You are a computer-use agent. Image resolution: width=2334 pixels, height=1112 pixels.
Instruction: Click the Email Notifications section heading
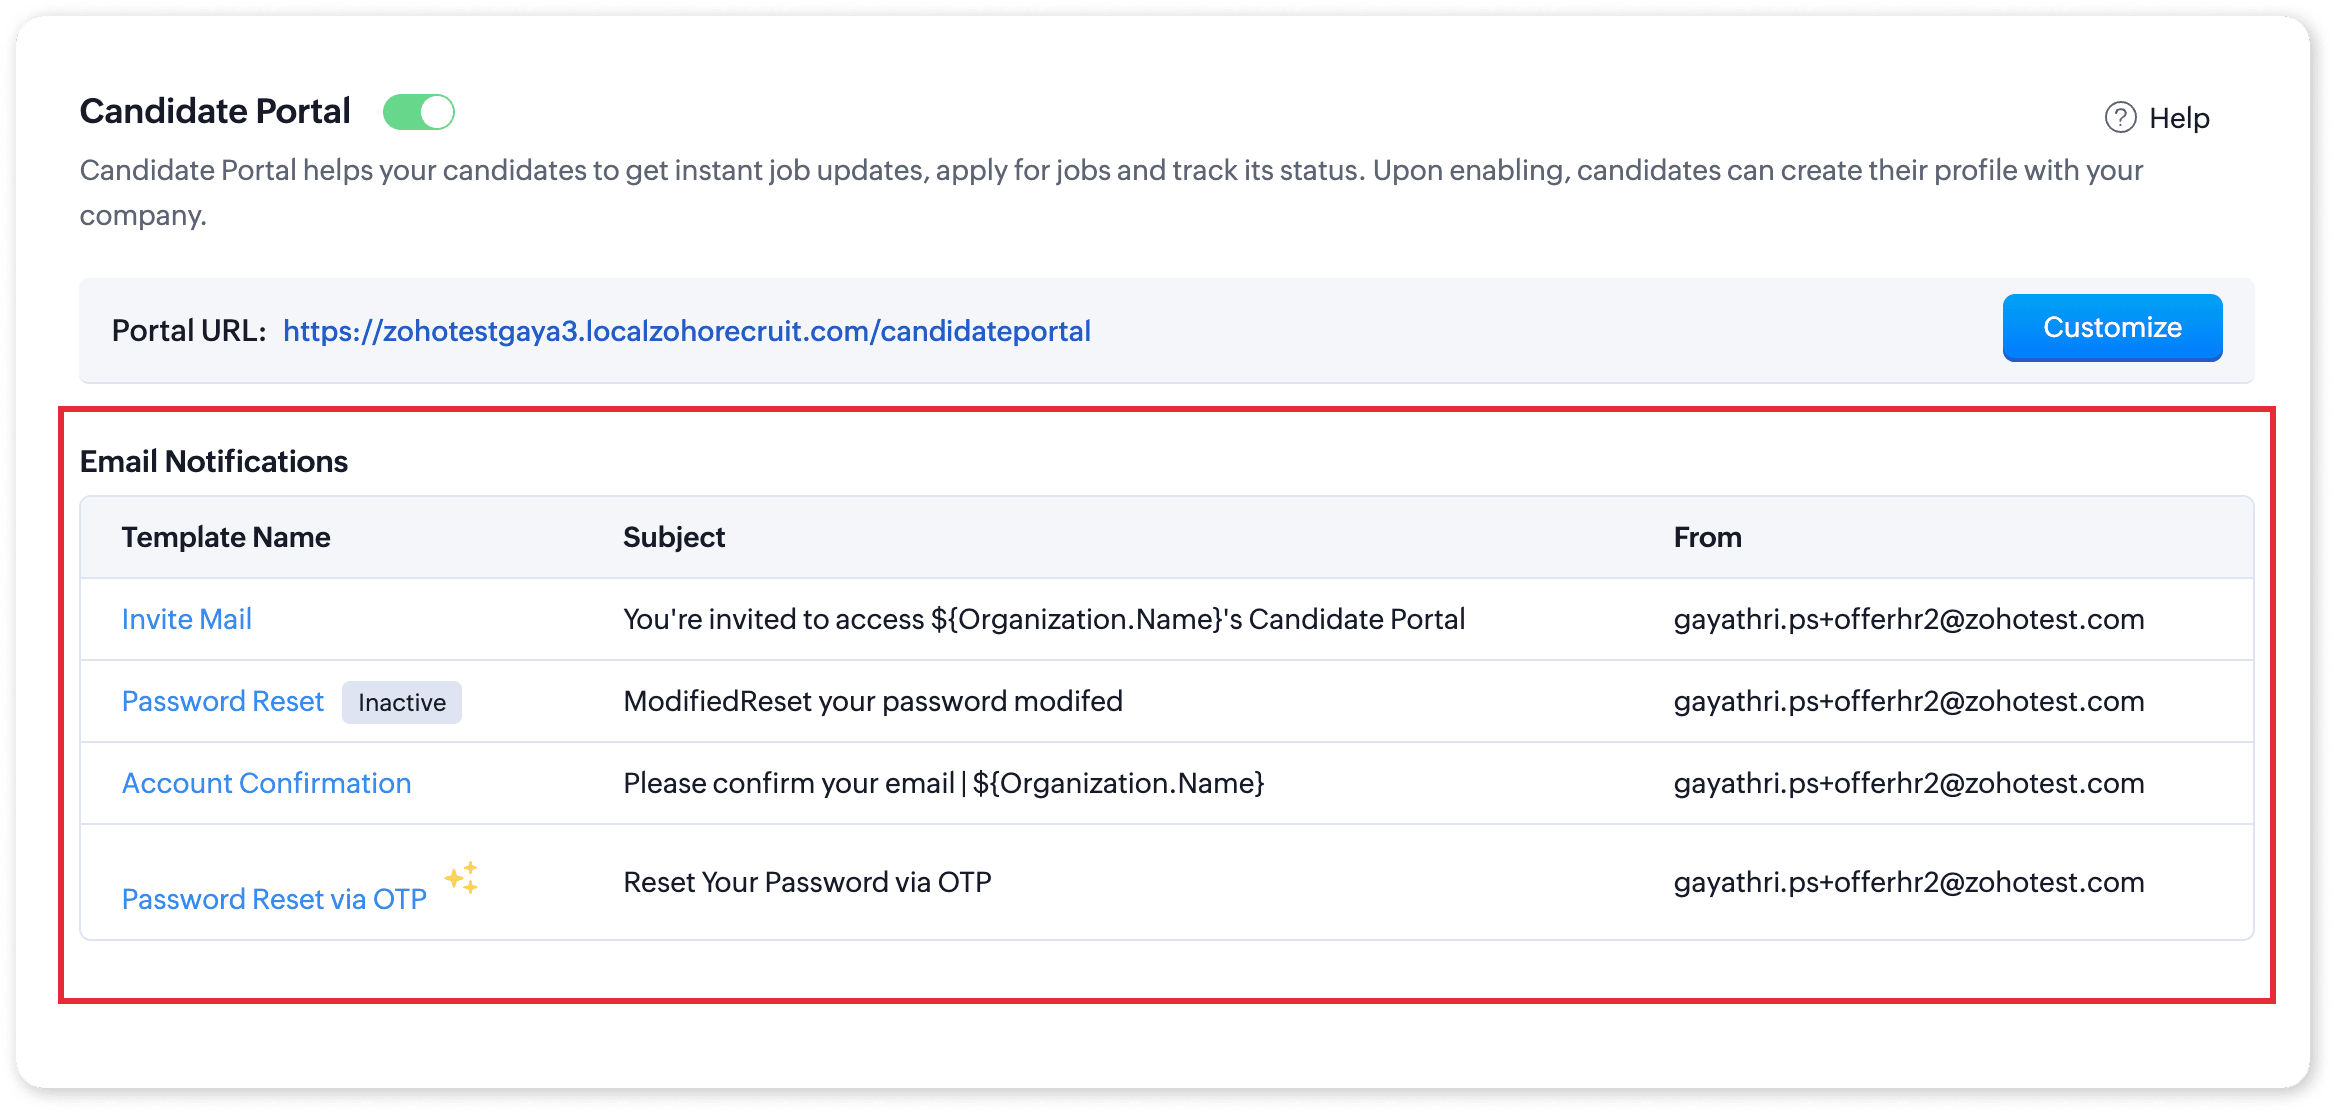click(214, 461)
